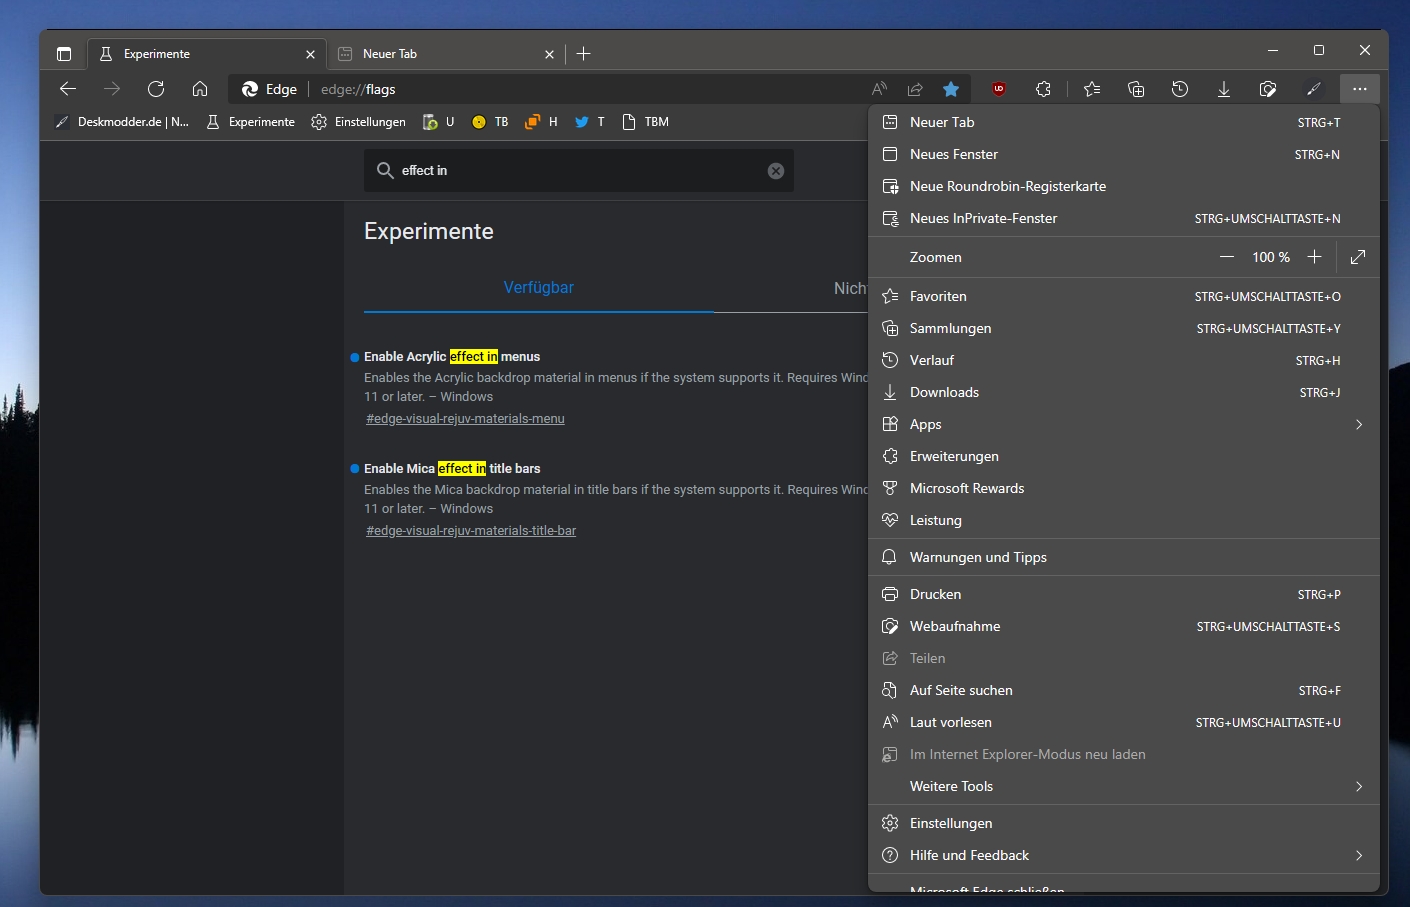The image size is (1410, 907).
Task: Reload the page with refresh icon
Action: pyautogui.click(x=156, y=89)
